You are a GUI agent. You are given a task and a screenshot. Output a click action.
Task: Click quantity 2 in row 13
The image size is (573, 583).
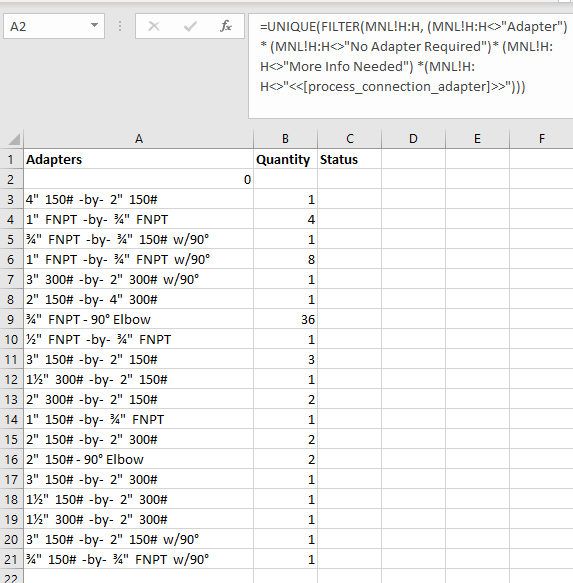click(x=285, y=399)
